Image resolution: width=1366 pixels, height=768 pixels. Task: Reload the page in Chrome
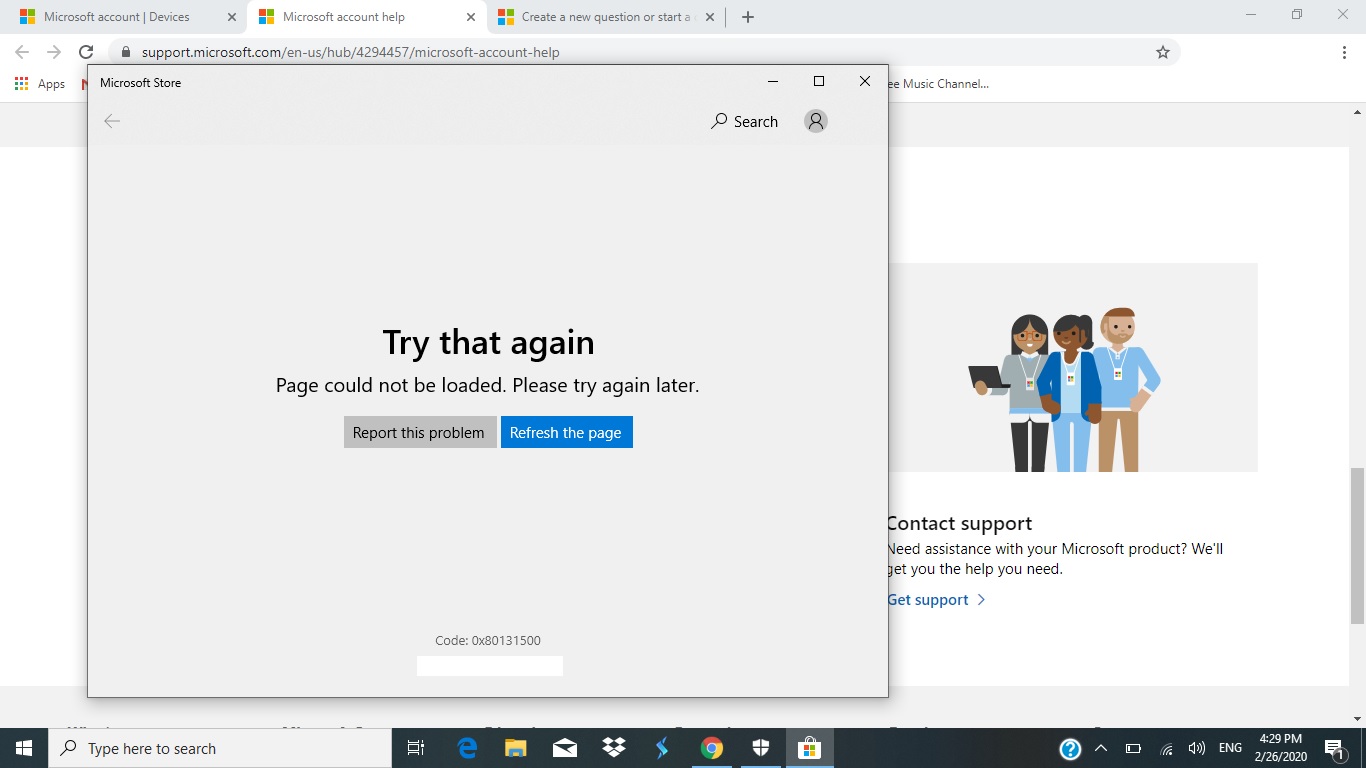click(86, 52)
